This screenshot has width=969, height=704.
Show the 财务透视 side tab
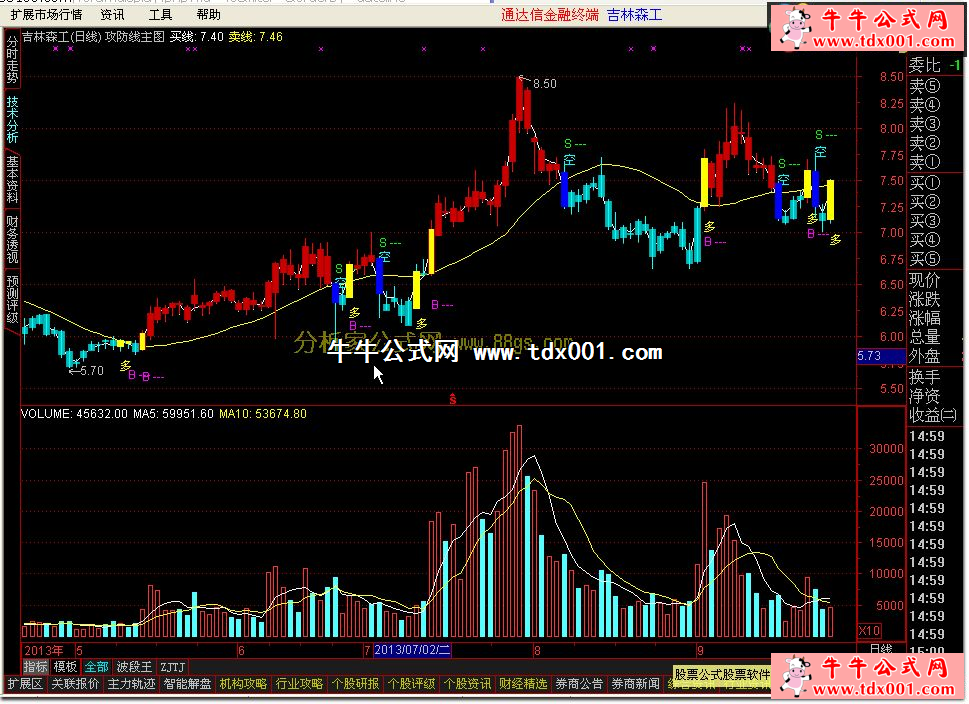click(12, 240)
